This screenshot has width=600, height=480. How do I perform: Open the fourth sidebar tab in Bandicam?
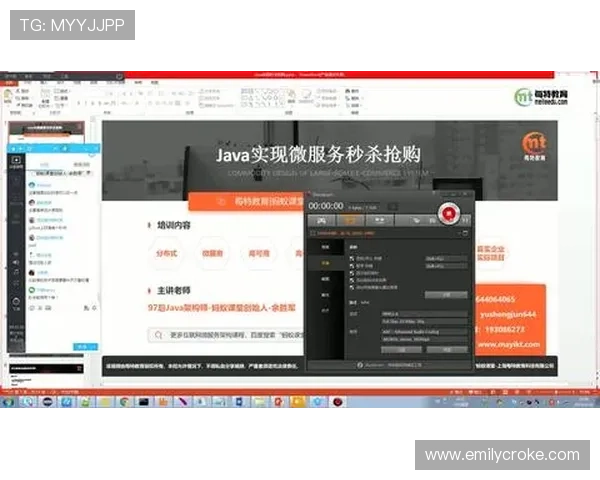click(325, 295)
